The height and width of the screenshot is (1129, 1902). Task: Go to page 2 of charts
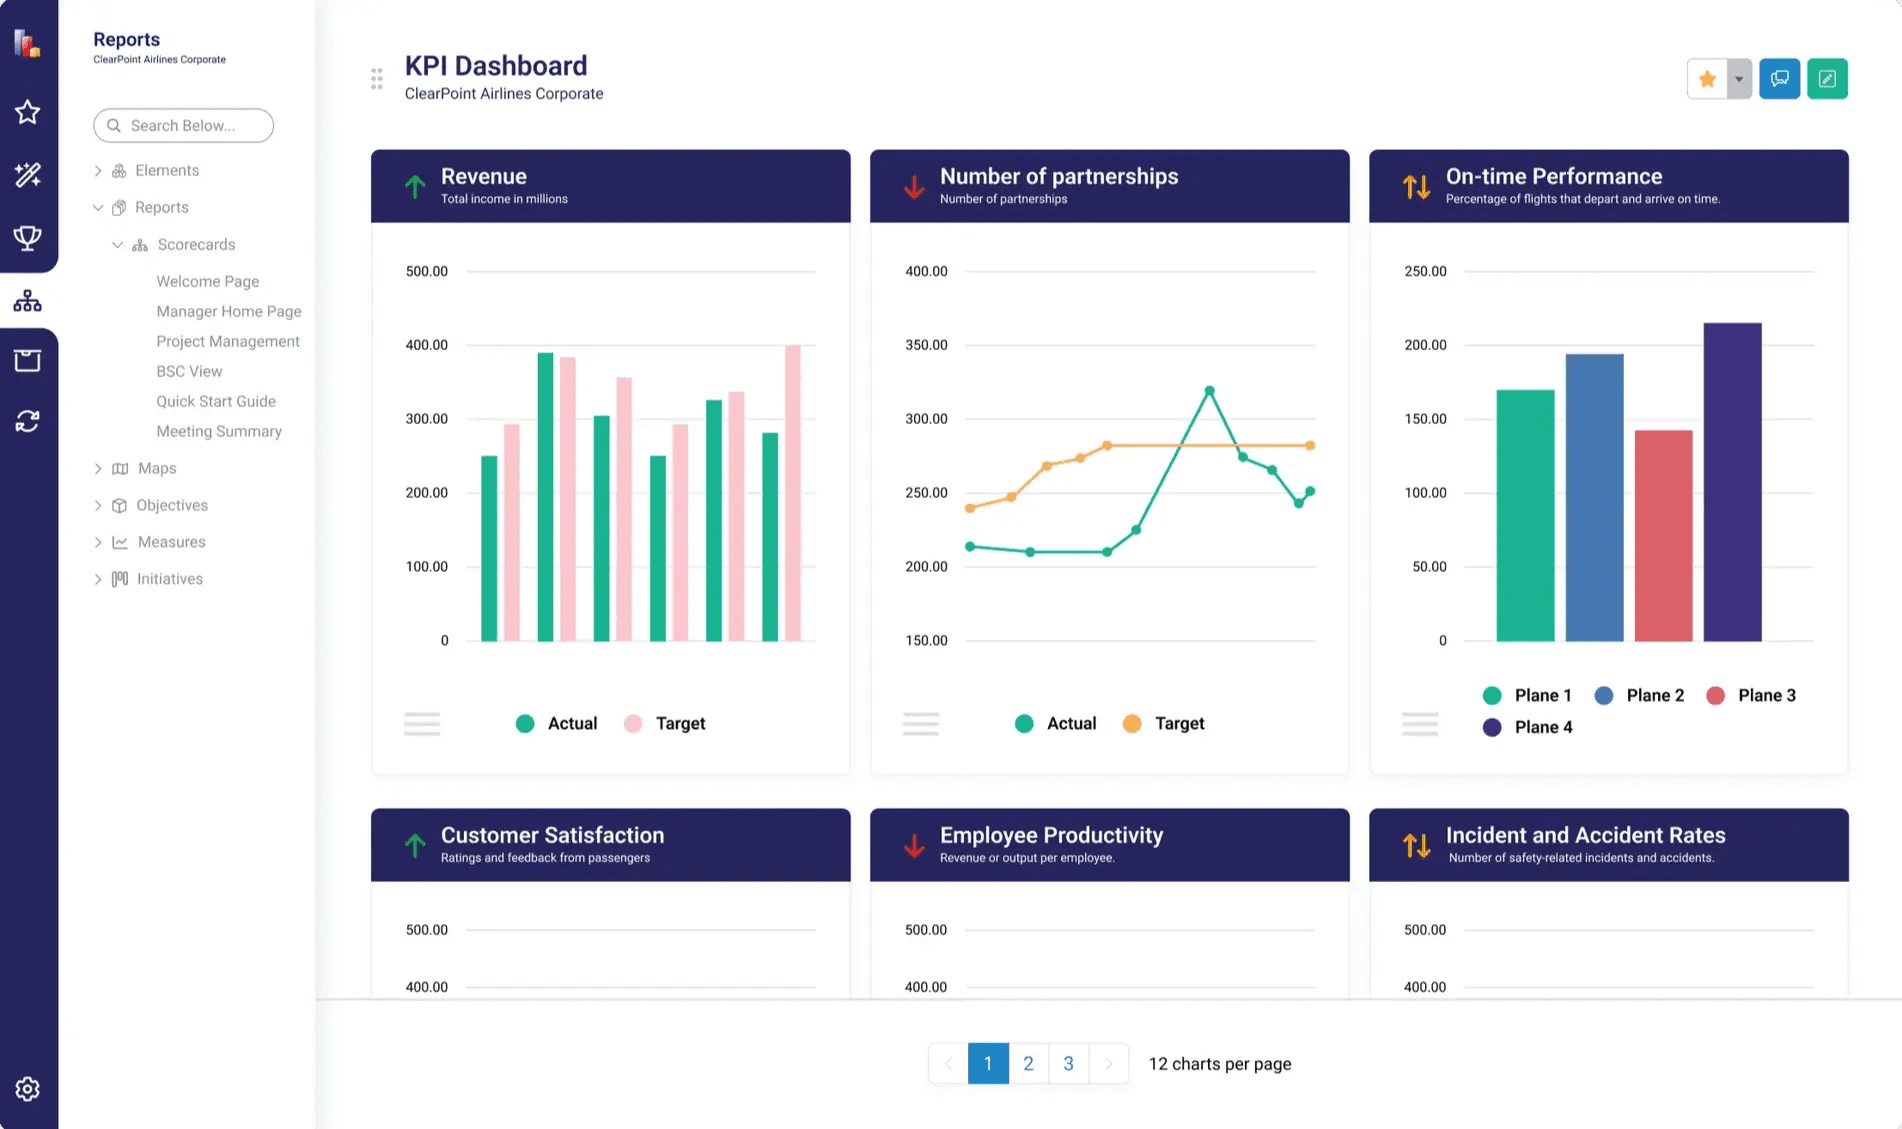coord(1028,1063)
